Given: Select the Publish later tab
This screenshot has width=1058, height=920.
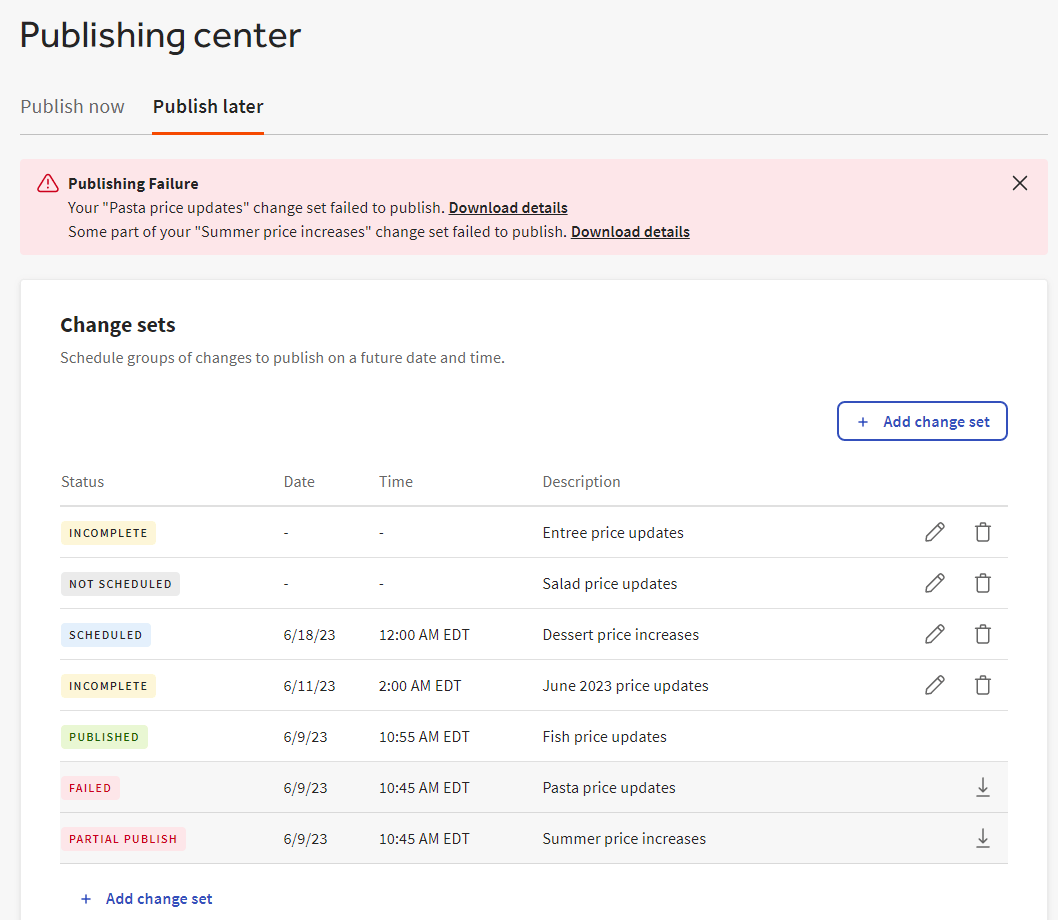Looking at the screenshot, I should tap(208, 107).
